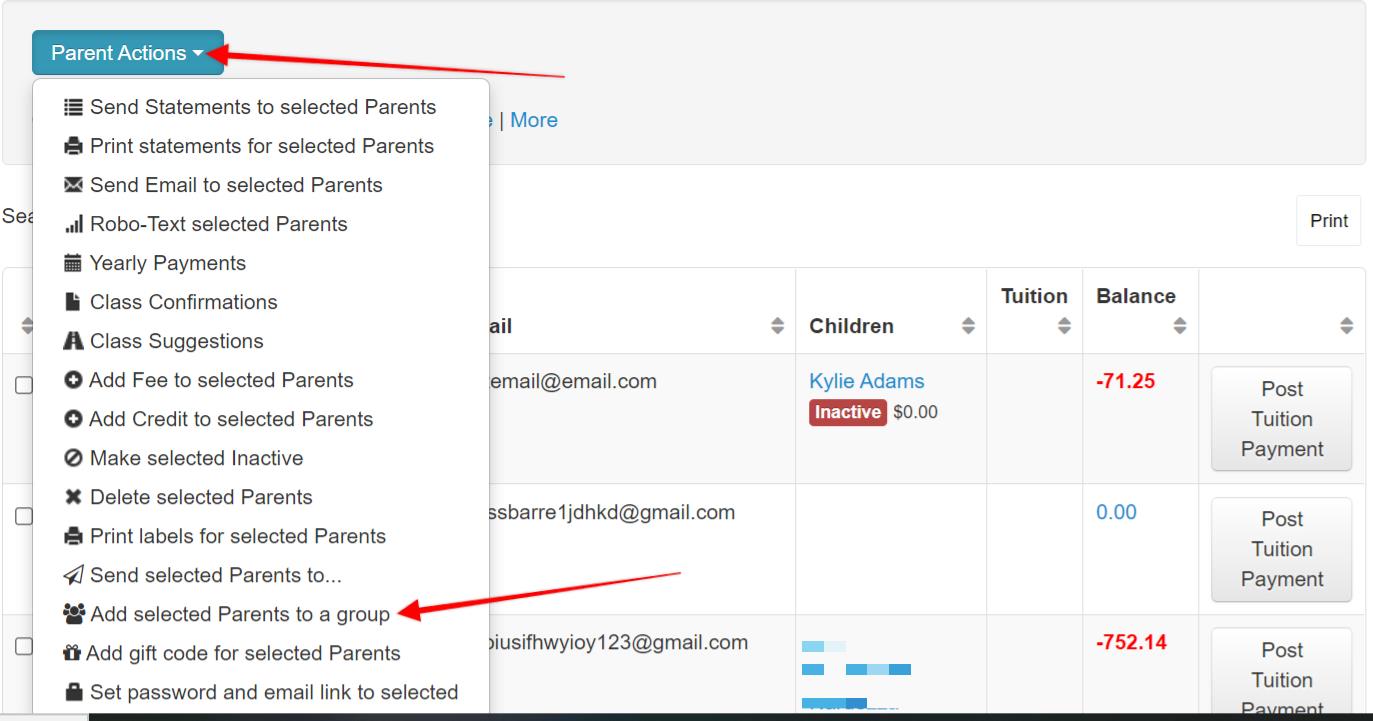Tick the checkbox in the -752.14 balance row
The width and height of the screenshot is (1373, 721).
(23, 647)
